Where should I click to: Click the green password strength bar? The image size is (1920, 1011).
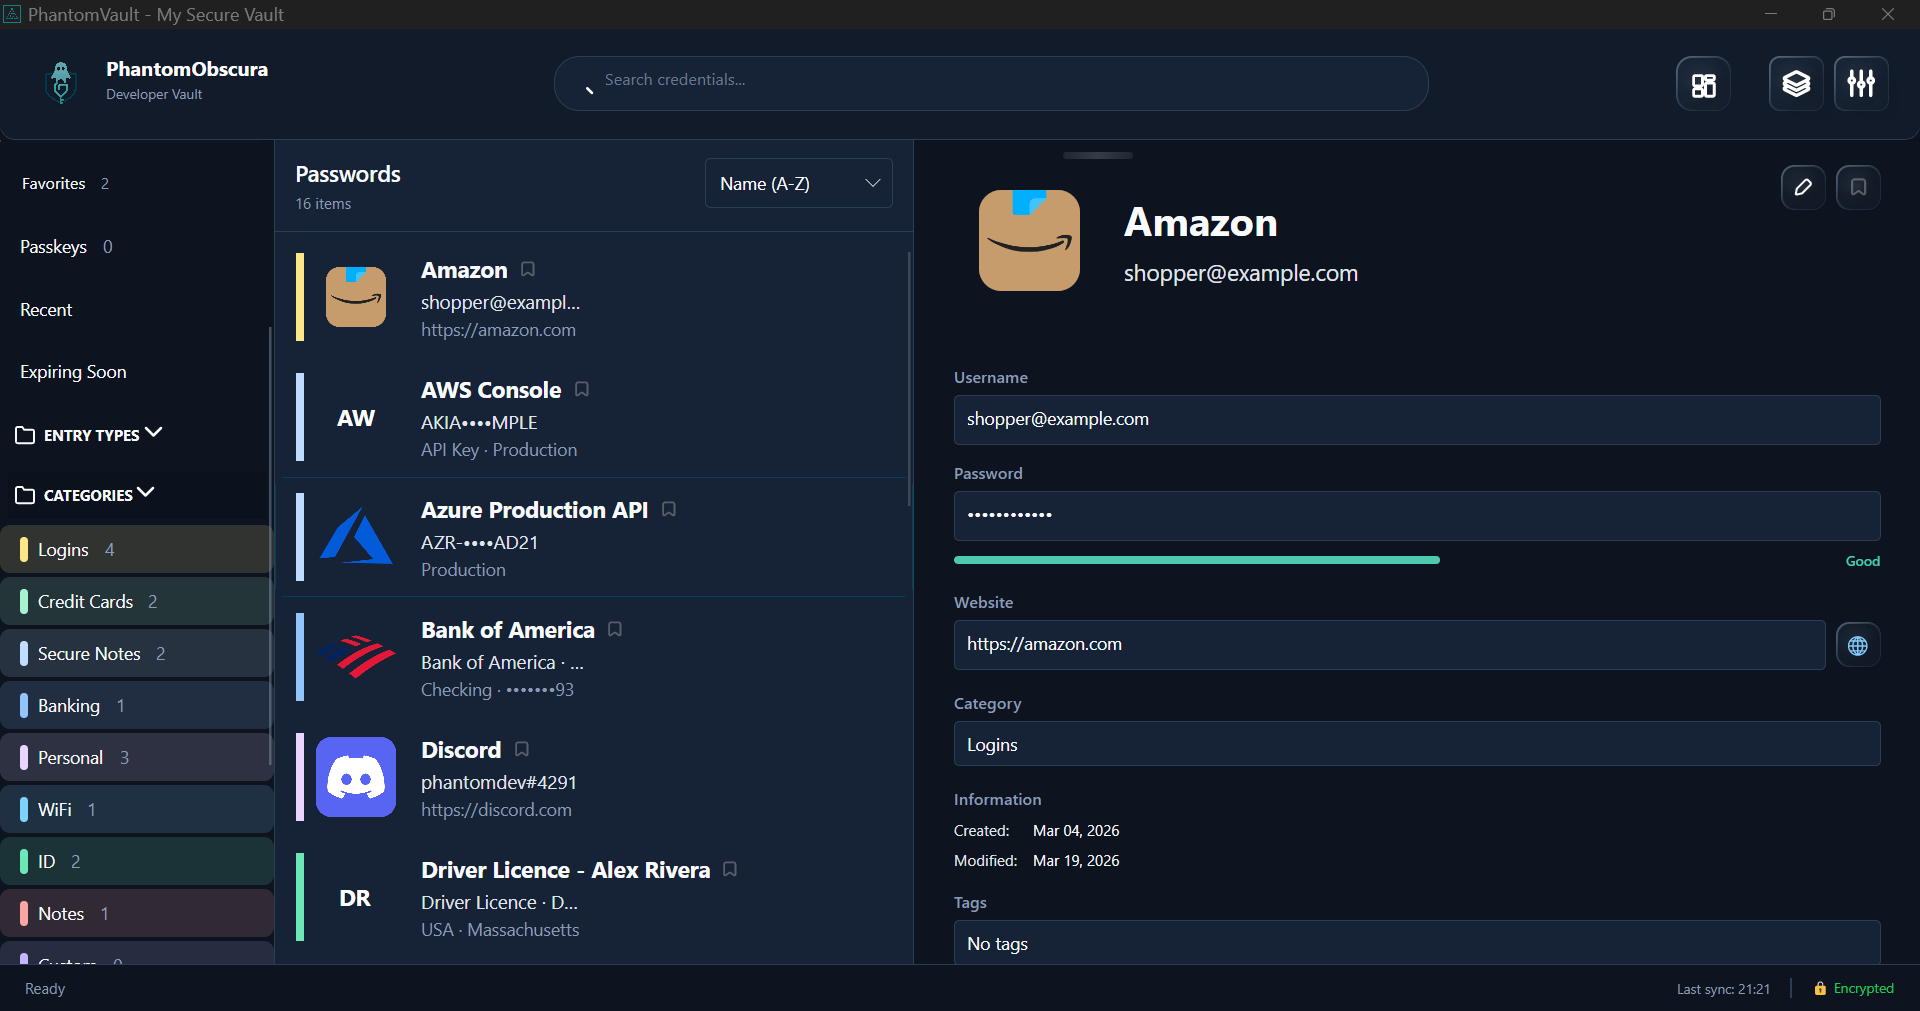[x=1196, y=560]
